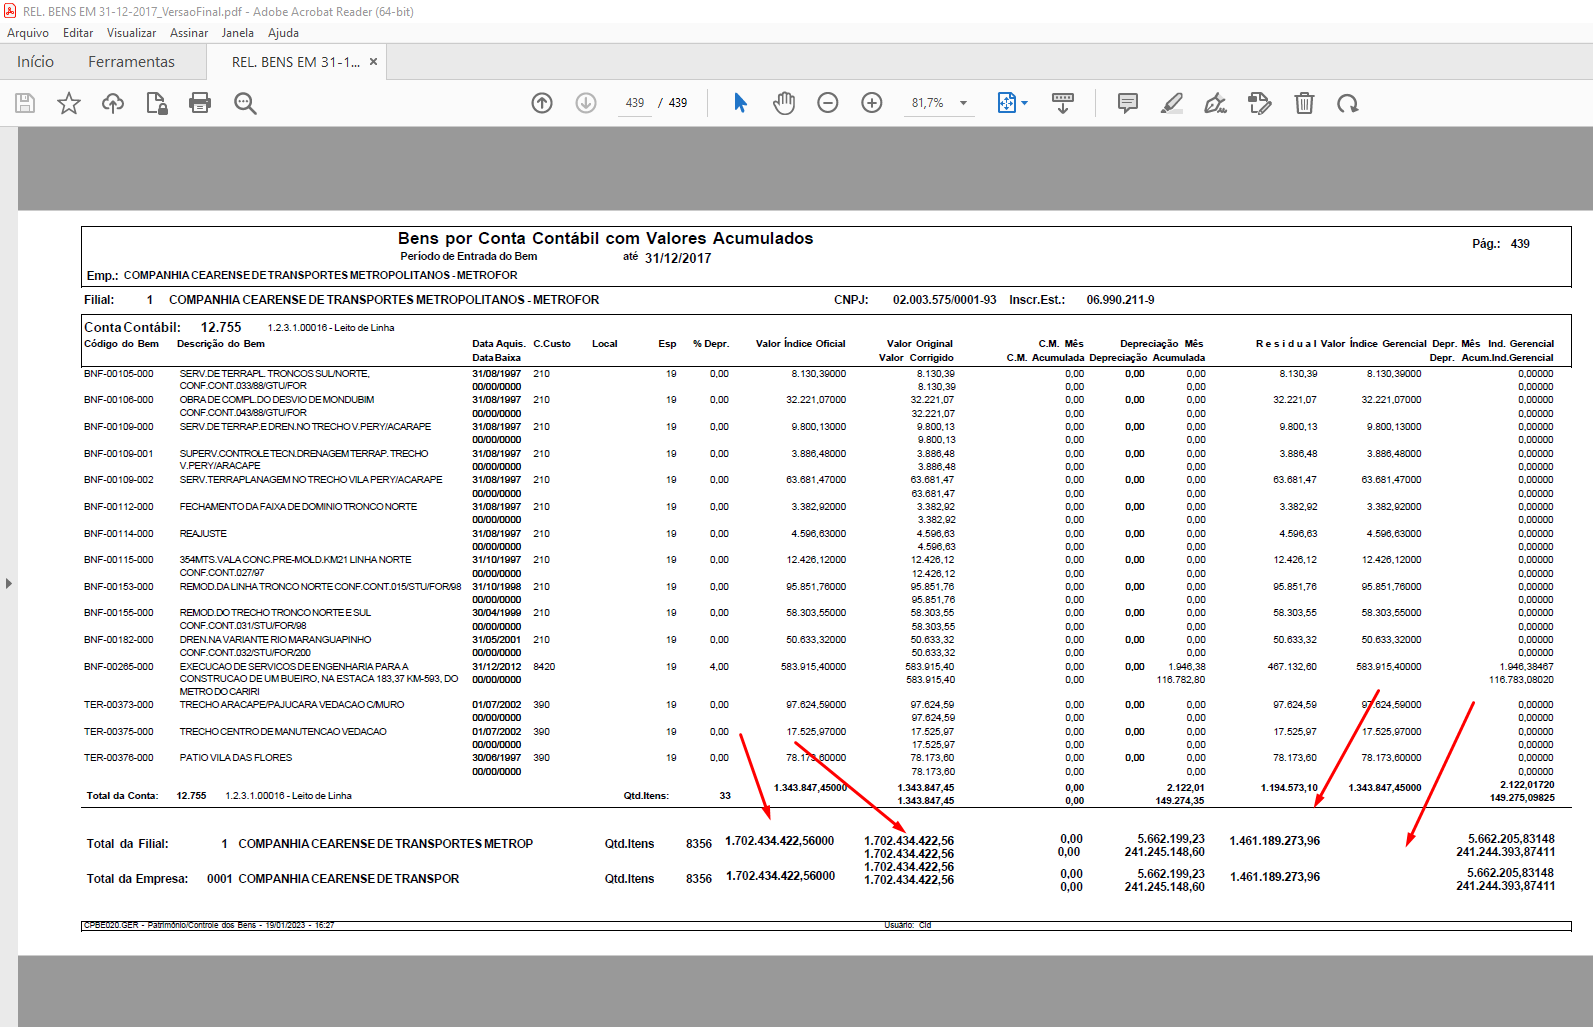1593x1027 pixels.
Task: Click the date 31/12/2017 in header
Action: [x=678, y=258]
